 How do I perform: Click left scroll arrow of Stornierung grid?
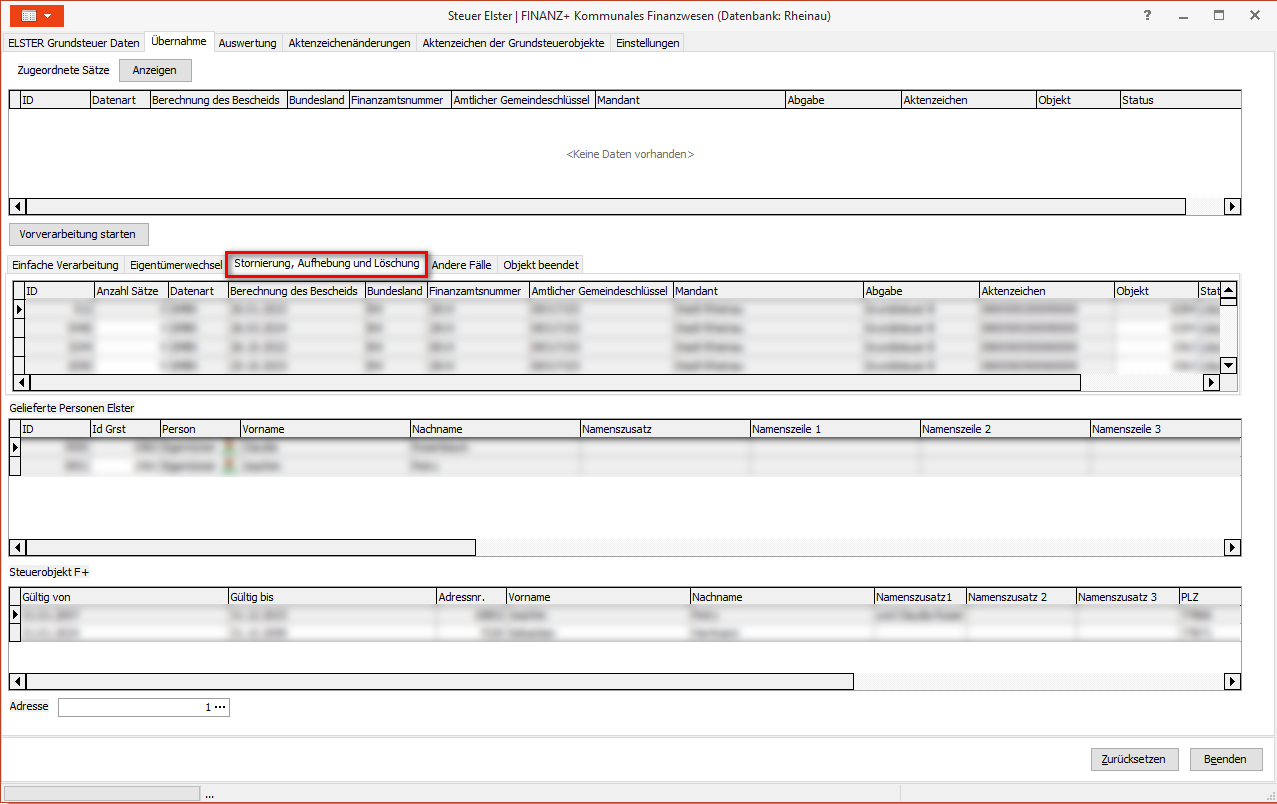point(22,382)
